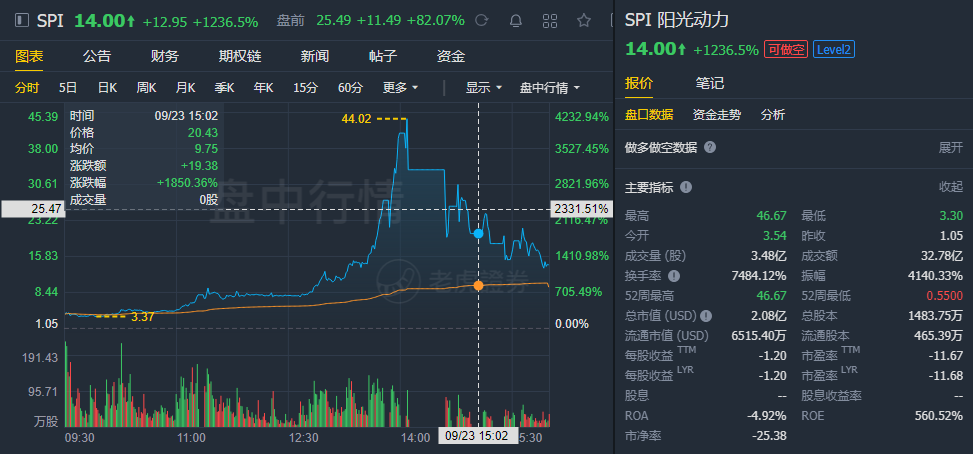Click the info icon beside 换手率
The width and height of the screenshot is (973, 454).
(x=674, y=276)
